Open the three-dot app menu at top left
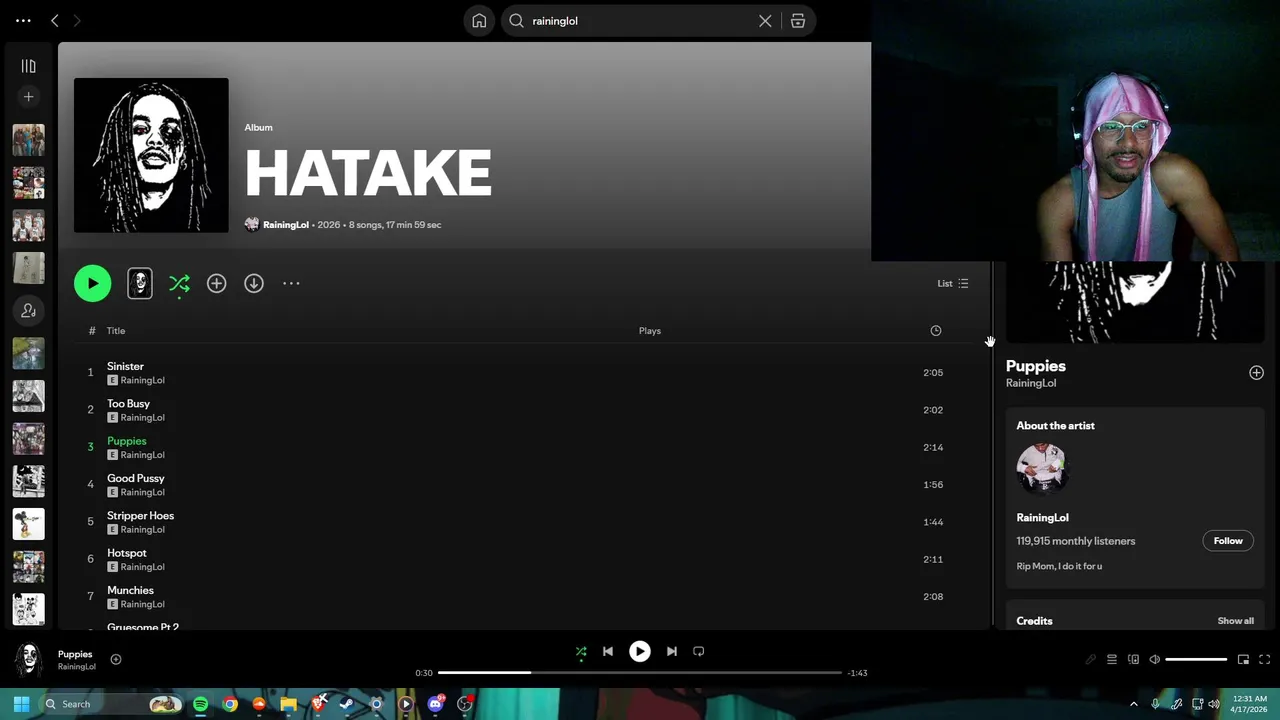 click(23, 20)
